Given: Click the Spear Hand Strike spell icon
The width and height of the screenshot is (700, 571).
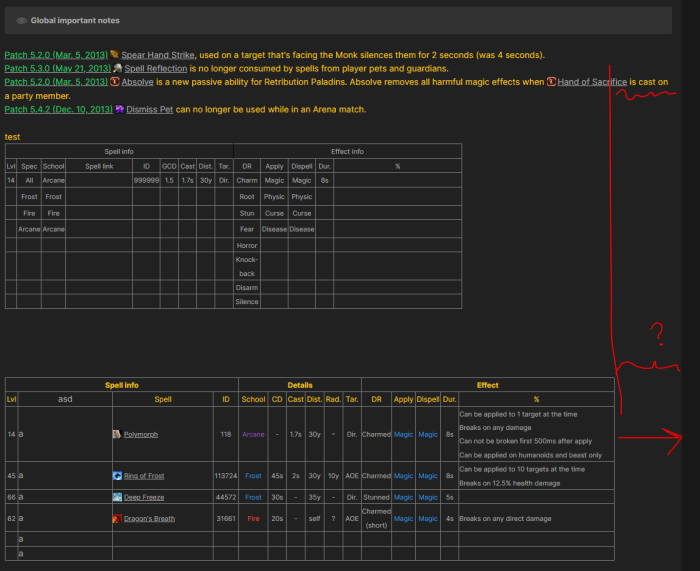Looking at the screenshot, I should click(115, 55).
